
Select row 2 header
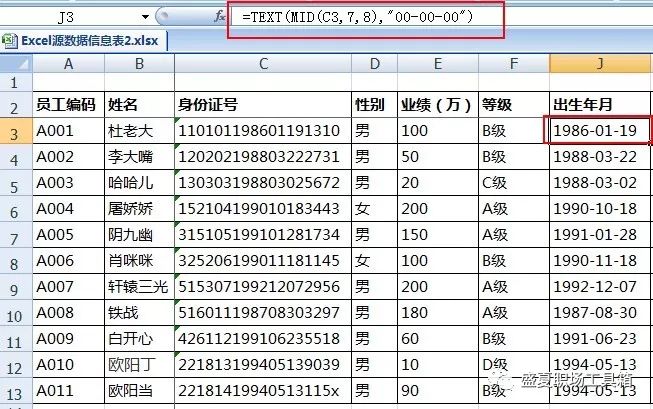[16, 107]
